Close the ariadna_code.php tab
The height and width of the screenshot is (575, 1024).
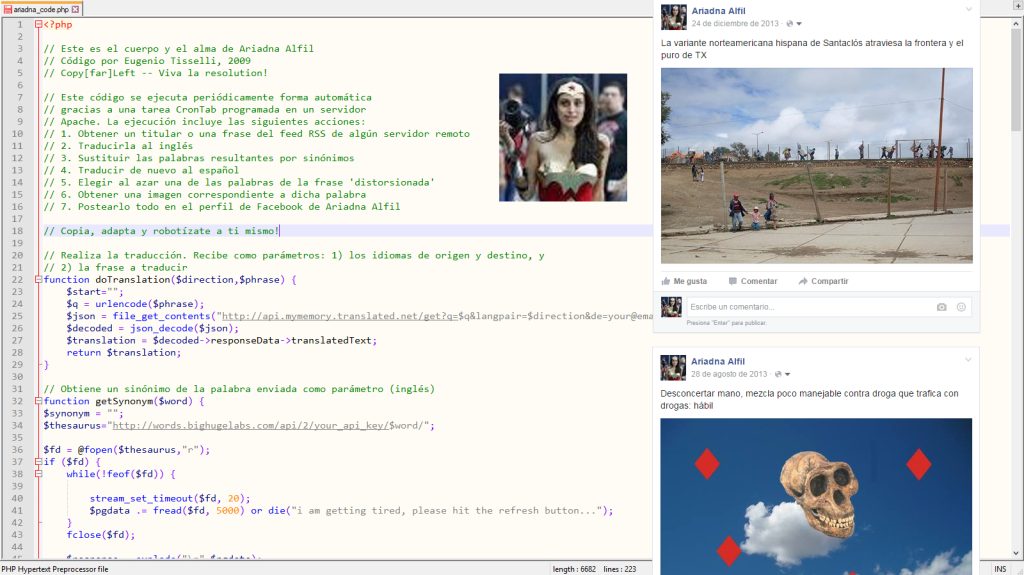pos(76,9)
